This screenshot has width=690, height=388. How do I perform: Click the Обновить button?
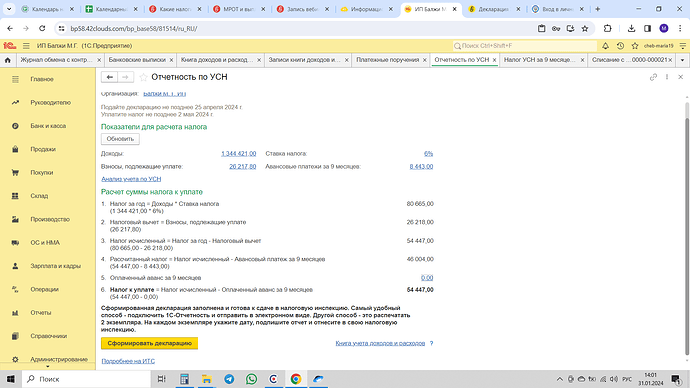[x=120, y=139]
